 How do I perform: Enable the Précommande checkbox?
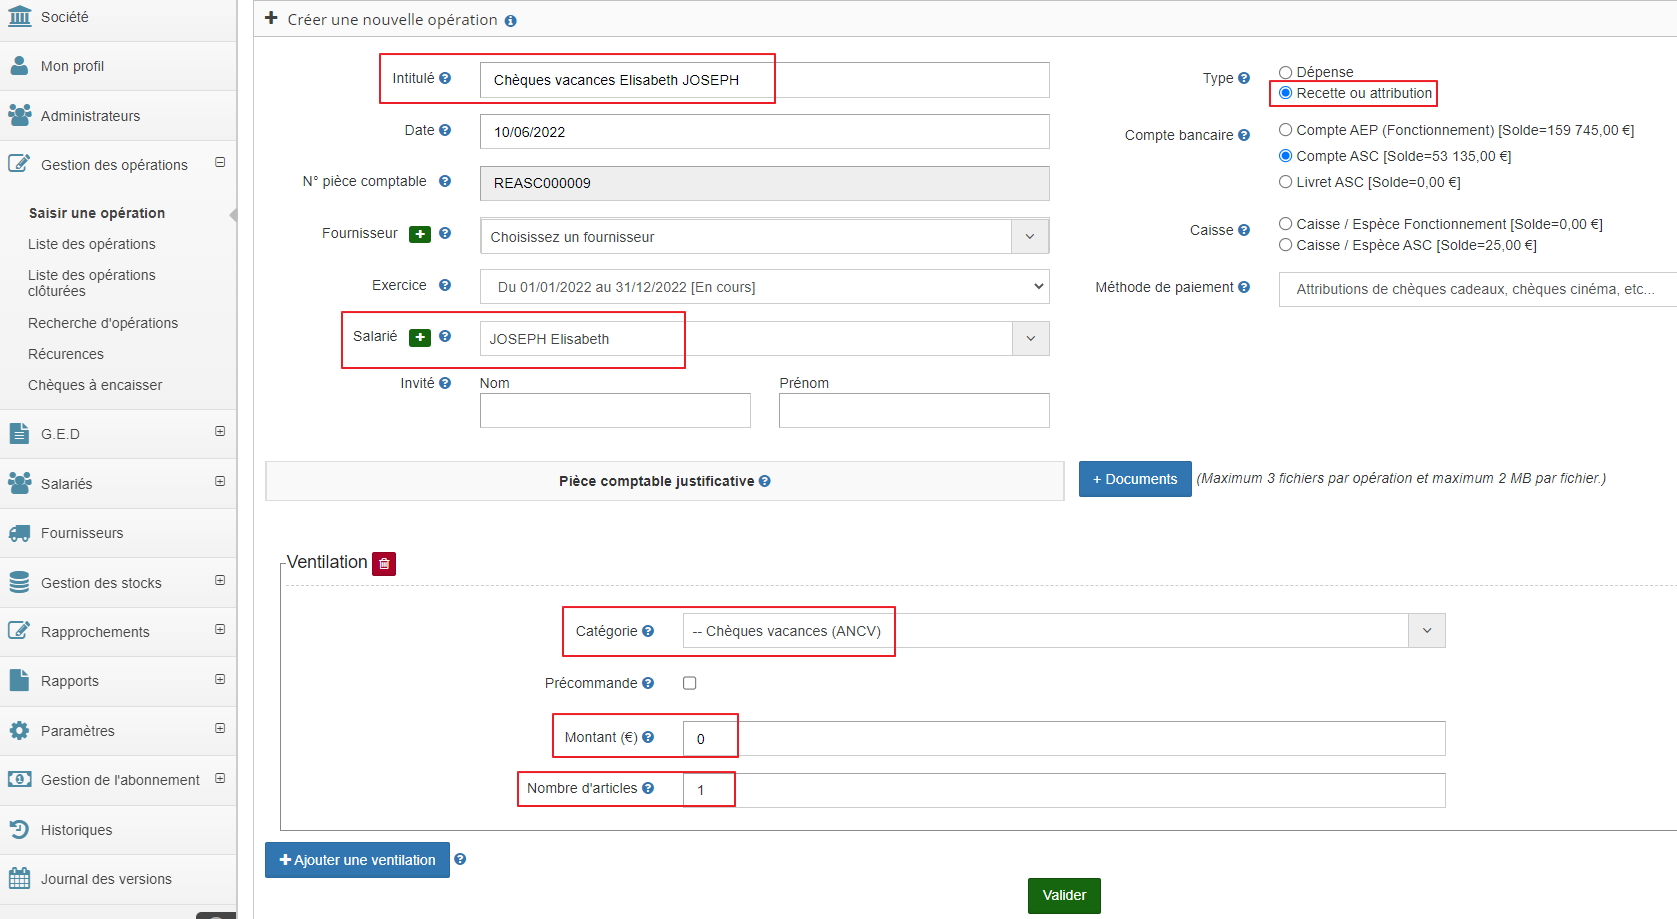(689, 683)
